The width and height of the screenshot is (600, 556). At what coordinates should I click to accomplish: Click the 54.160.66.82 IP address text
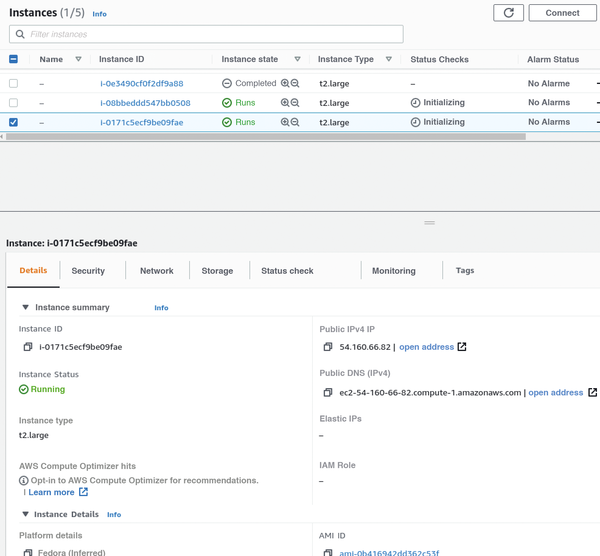click(365, 347)
